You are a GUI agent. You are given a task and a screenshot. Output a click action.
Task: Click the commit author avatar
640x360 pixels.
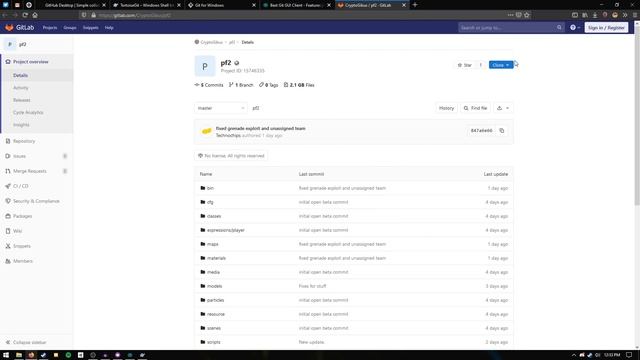click(x=207, y=131)
